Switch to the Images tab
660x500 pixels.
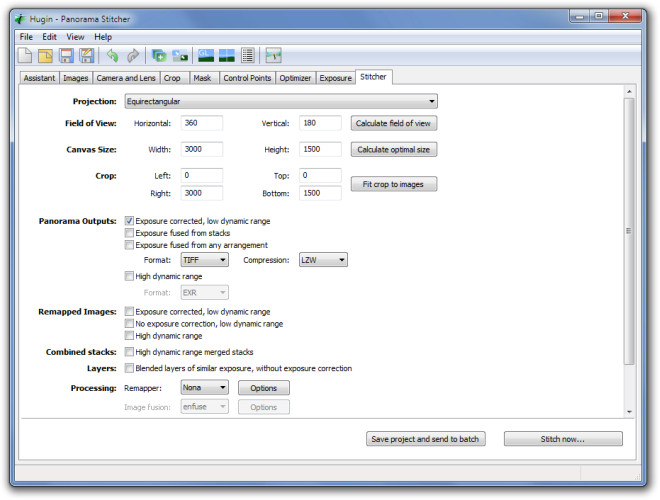point(75,78)
